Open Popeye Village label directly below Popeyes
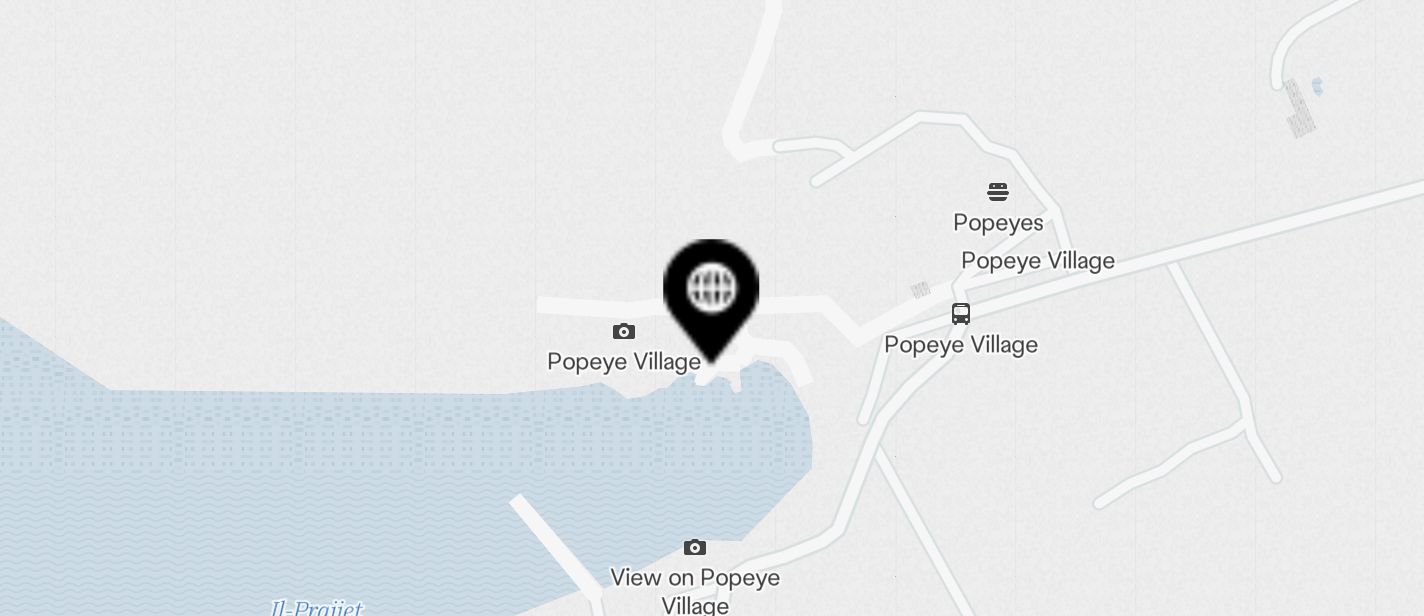The height and width of the screenshot is (616, 1424). [x=1038, y=261]
